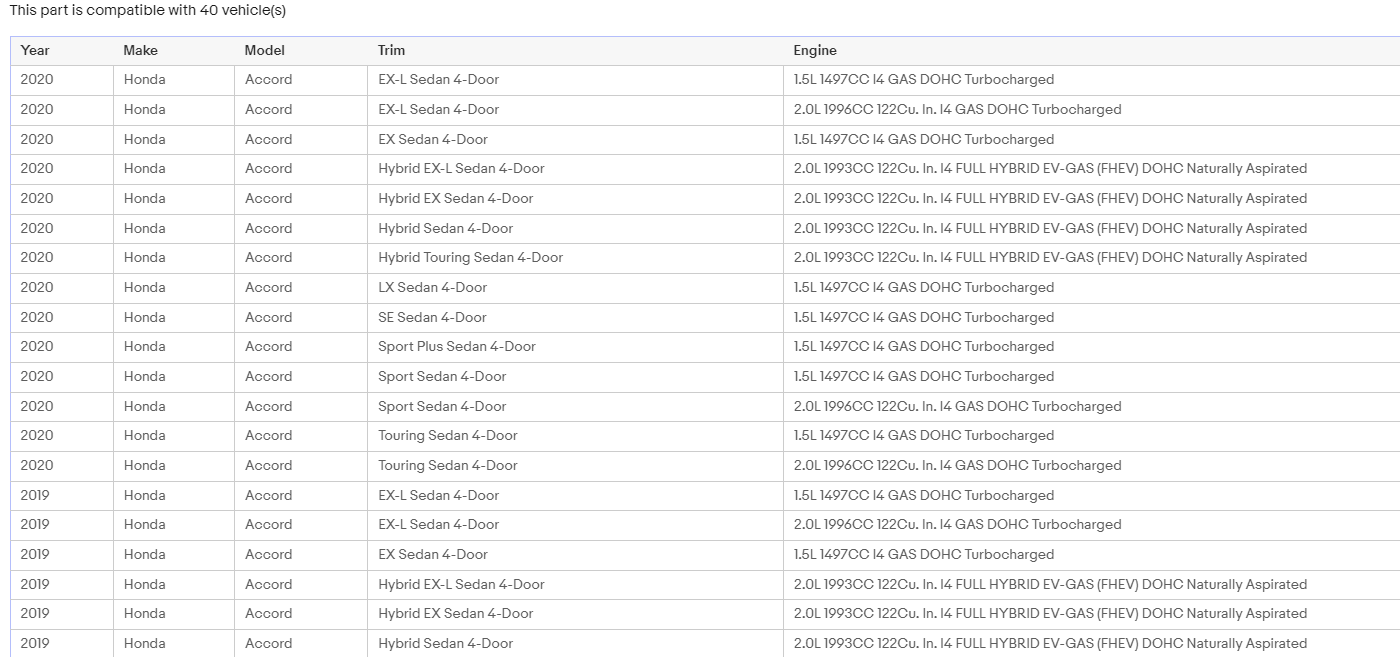Click the 2.0L 1996CC engine cell for 2019 EX-L Sedan
This screenshot has height=657, width=1400.
coord(1092,525)
